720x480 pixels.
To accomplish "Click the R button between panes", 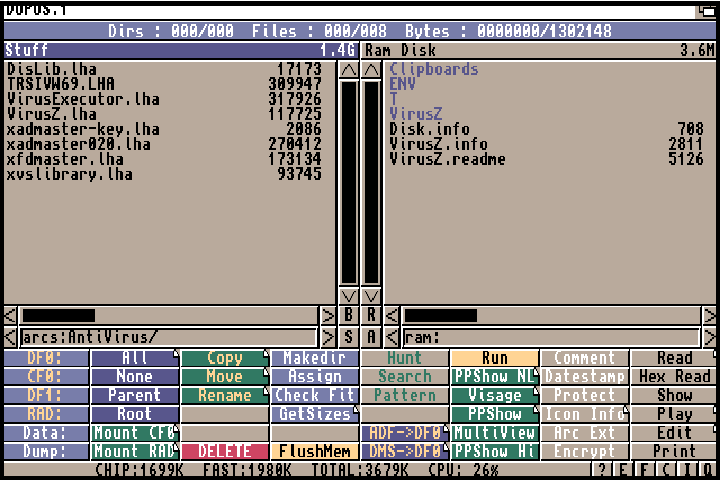I will click(372, 316).
